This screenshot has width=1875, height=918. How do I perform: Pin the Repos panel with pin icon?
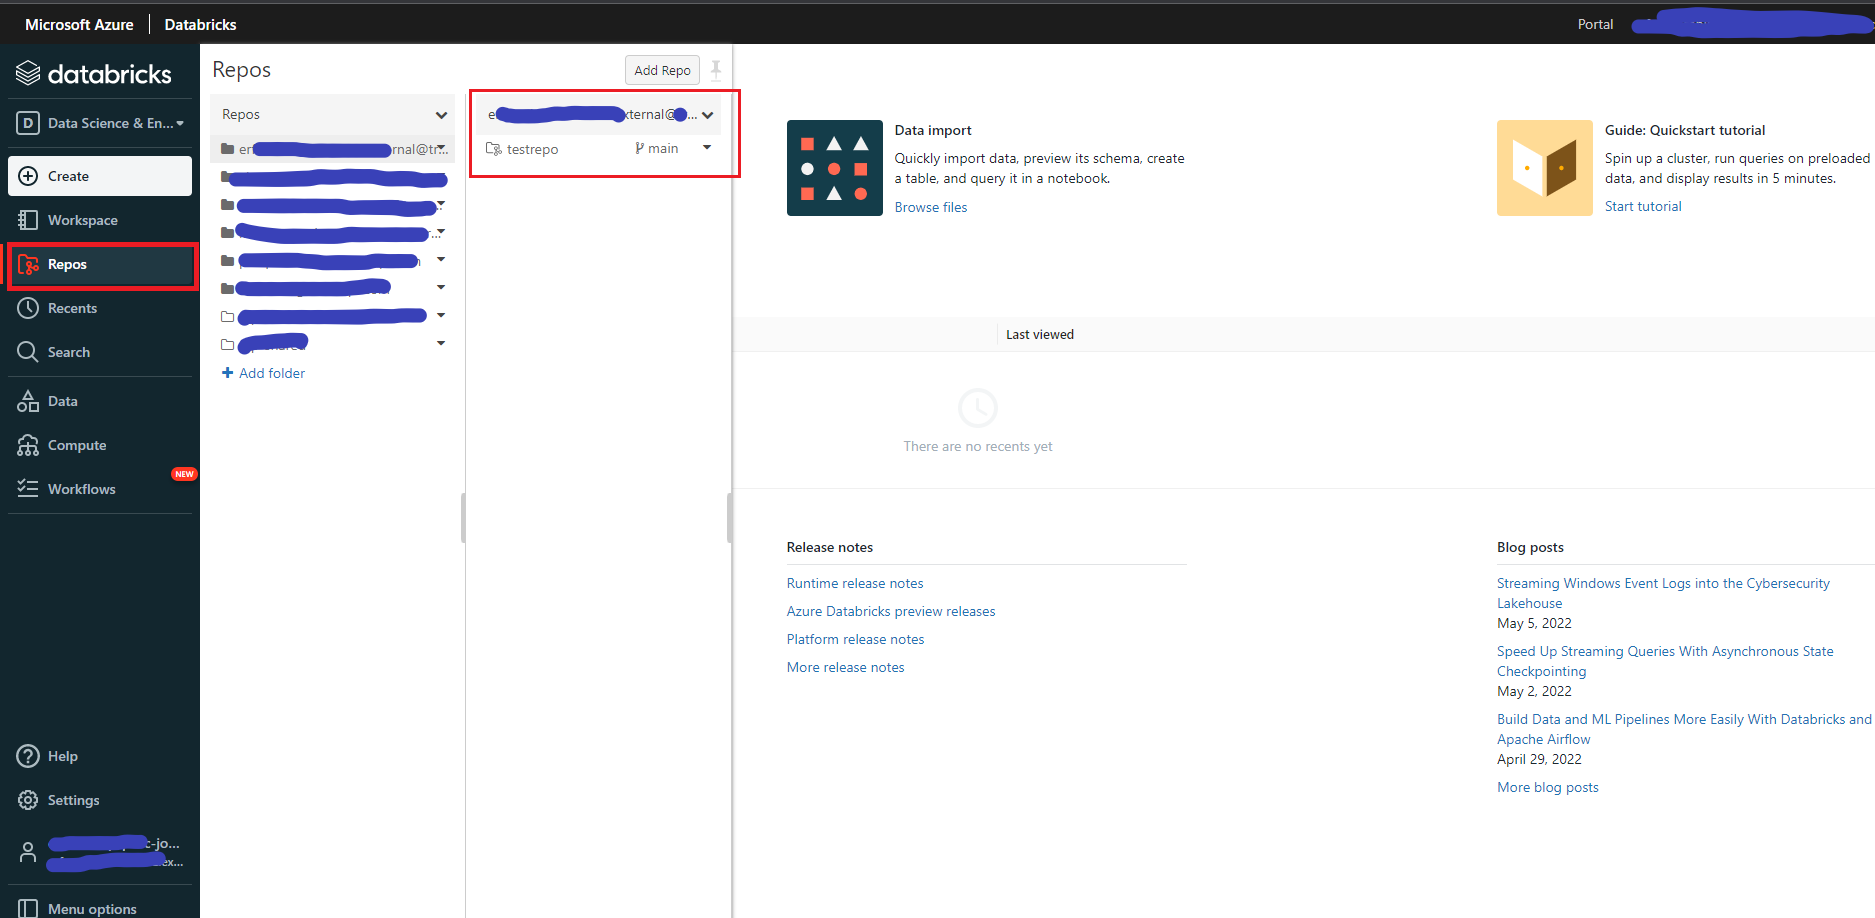[x=716, y=70]
